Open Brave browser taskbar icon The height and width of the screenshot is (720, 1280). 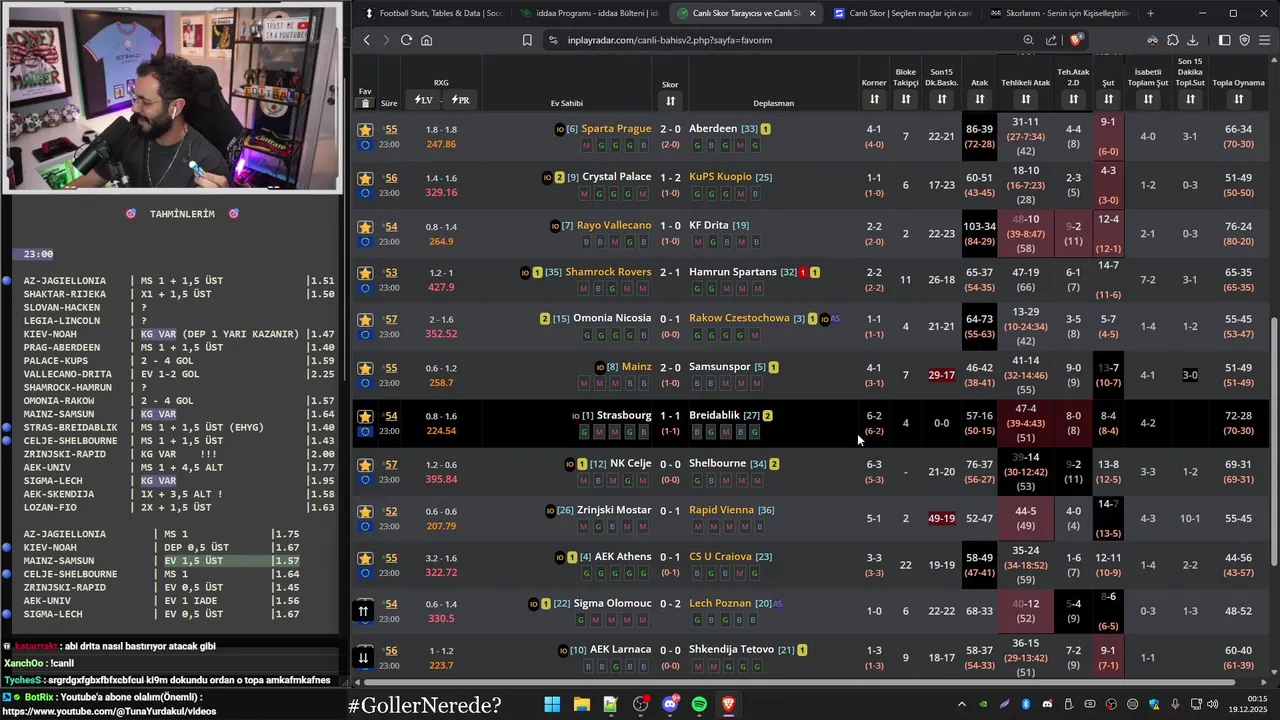tap(728, 704)
